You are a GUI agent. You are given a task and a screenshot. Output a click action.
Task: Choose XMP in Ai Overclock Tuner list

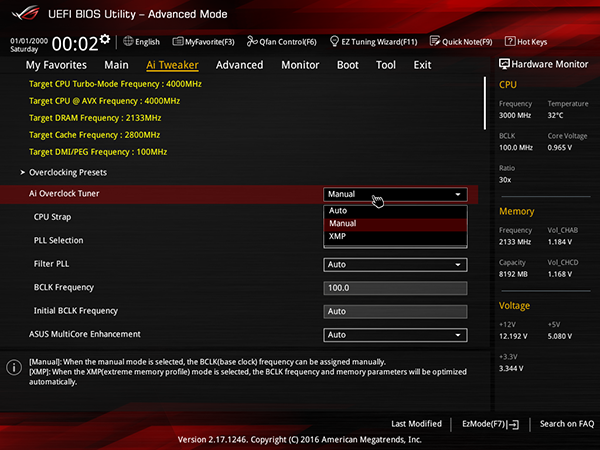coord(395,236)
